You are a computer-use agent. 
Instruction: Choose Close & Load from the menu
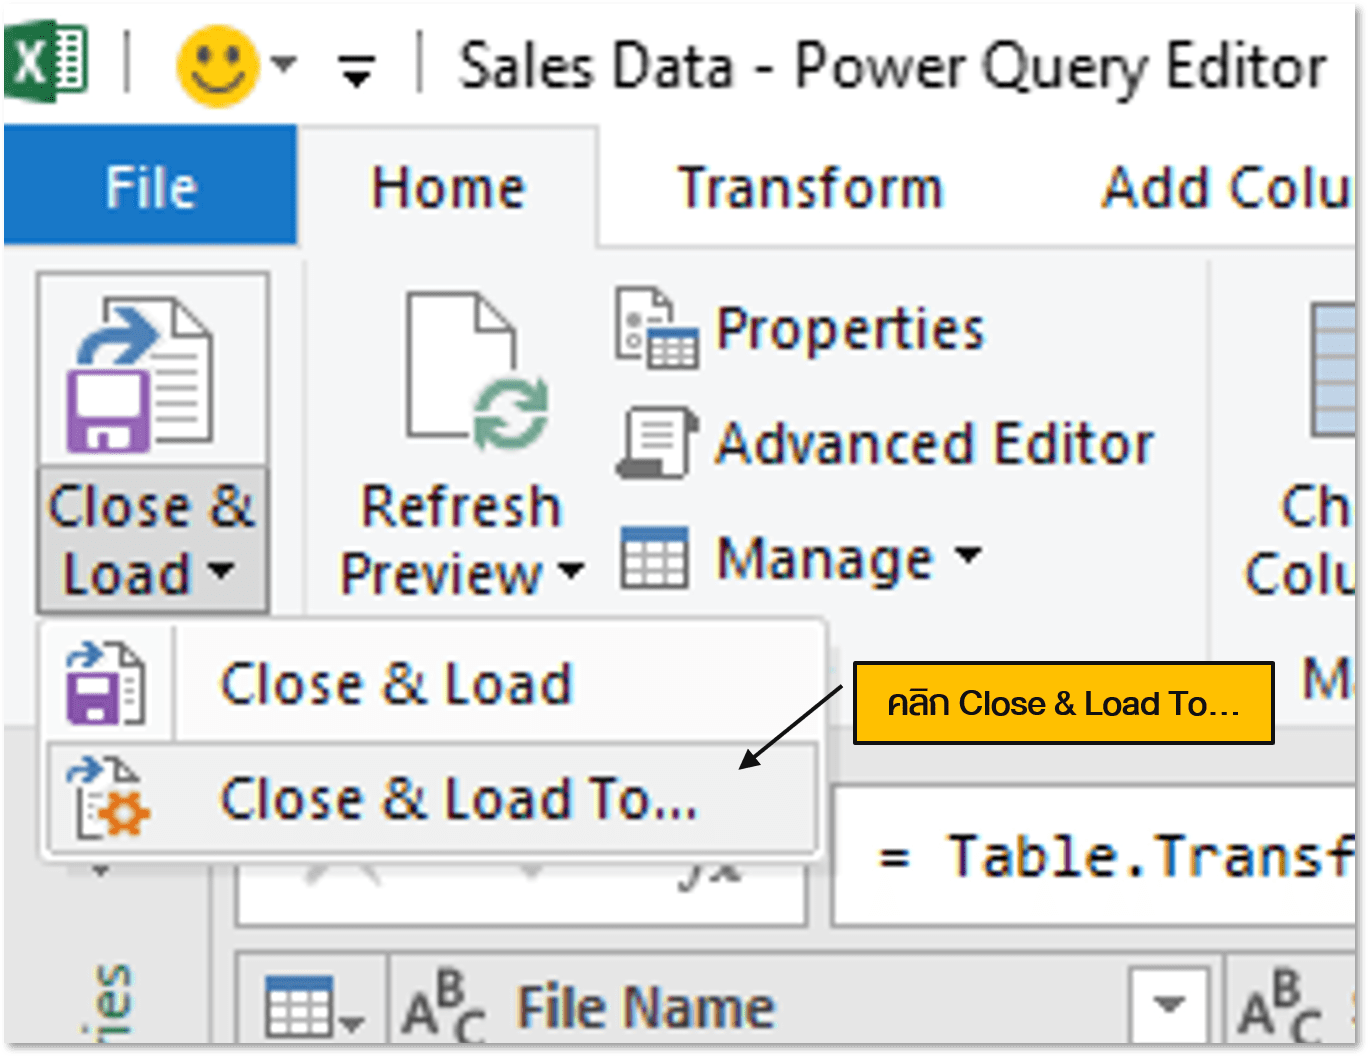pyautogui.click(x=395, y=683)
